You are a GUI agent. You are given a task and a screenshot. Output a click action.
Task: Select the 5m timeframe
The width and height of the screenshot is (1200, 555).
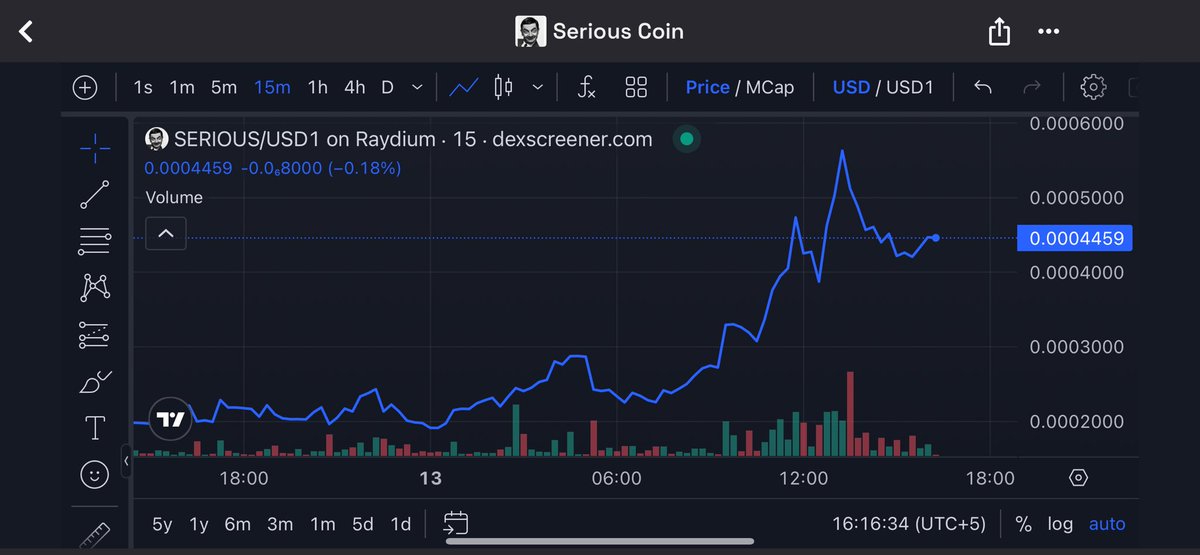224,88
